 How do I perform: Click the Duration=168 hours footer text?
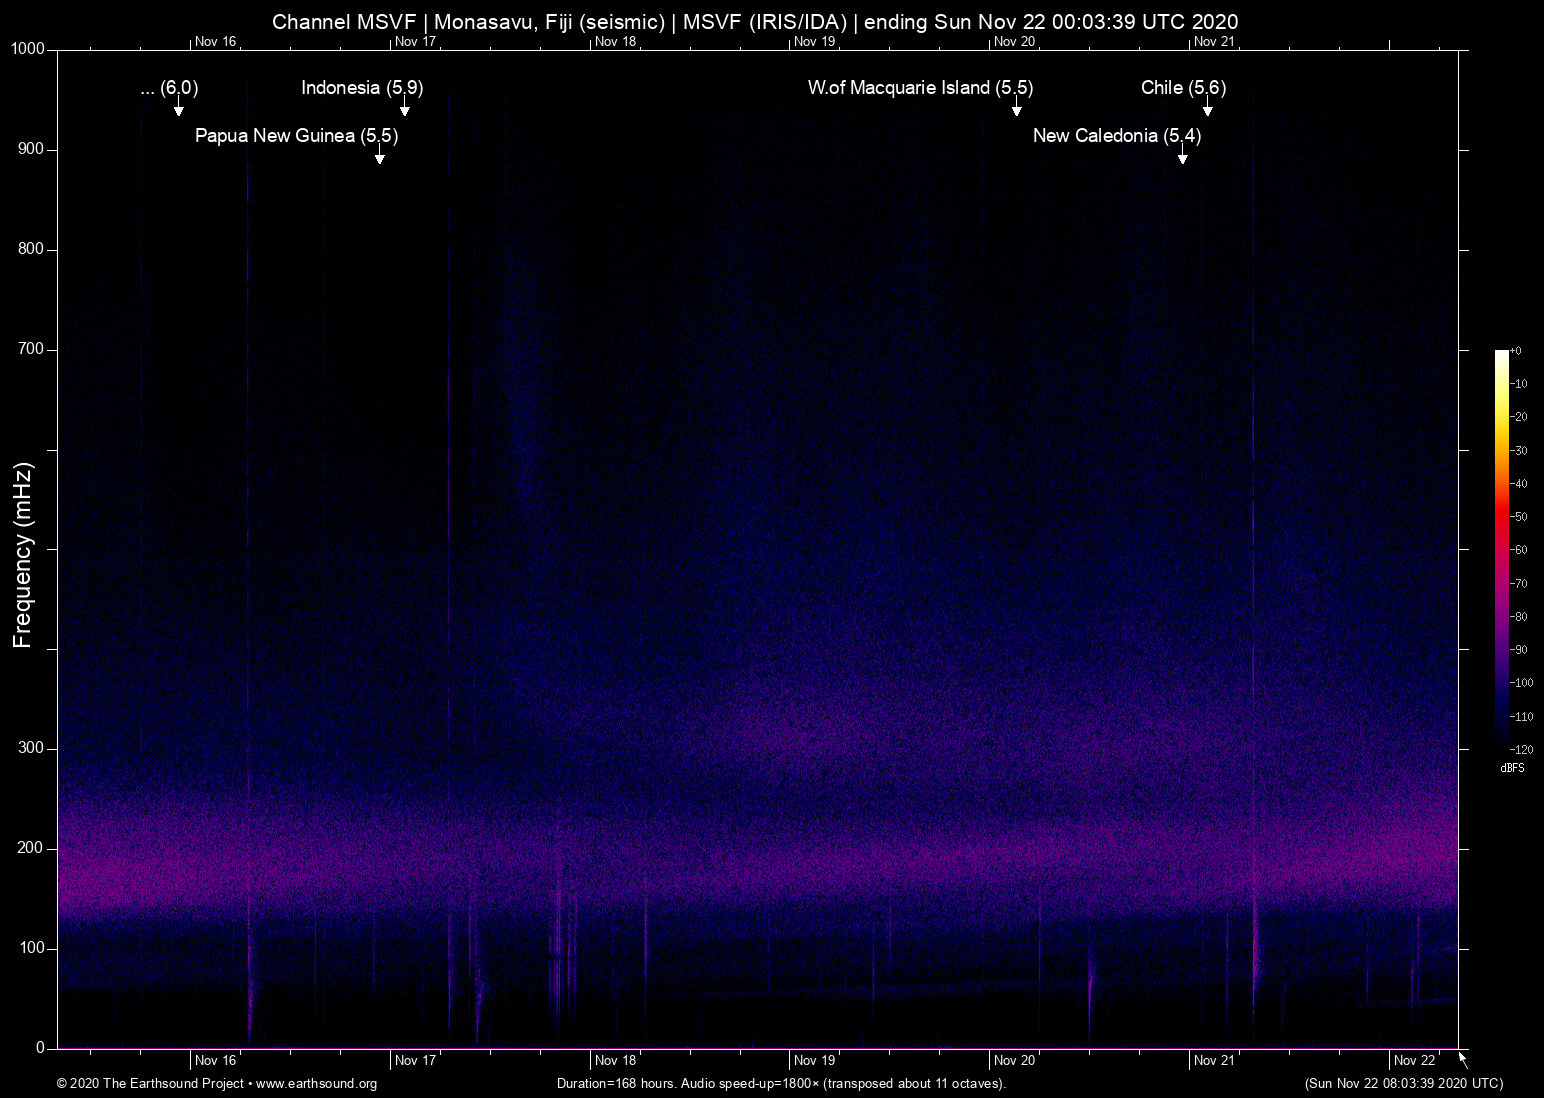click(x=780, y=1084)
